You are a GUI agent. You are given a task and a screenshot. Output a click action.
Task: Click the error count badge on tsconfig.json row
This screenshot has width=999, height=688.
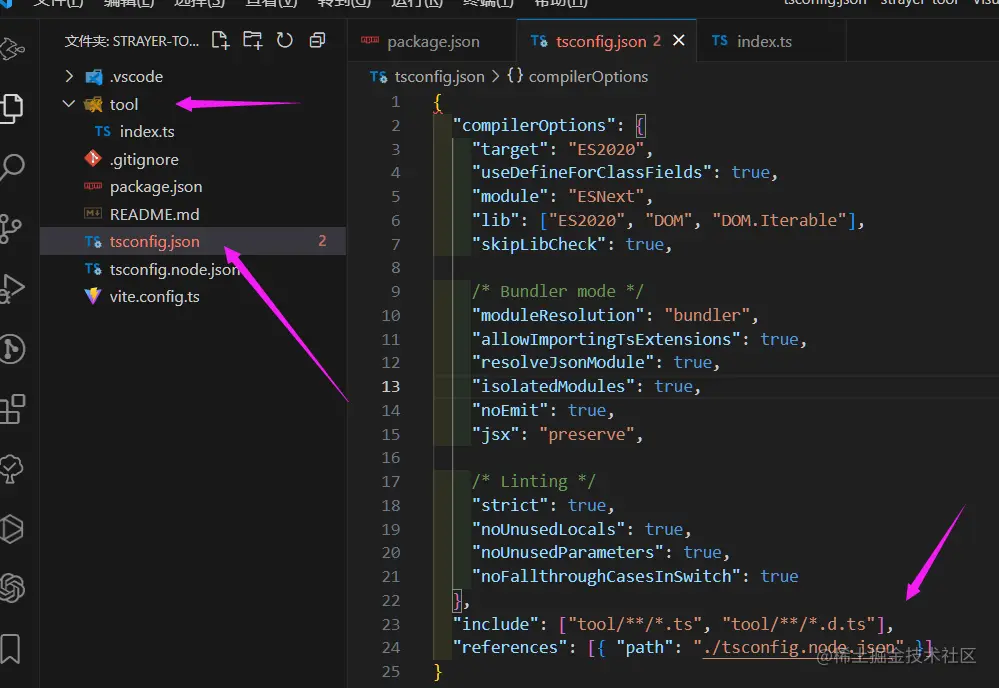(322, 241)
